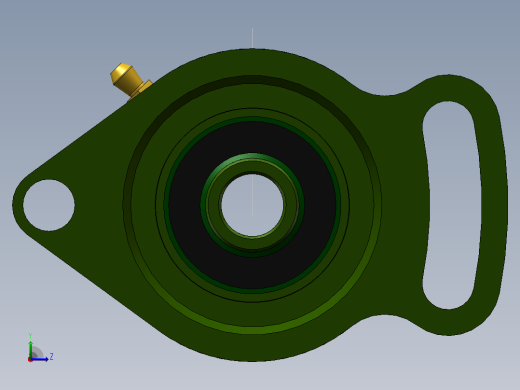Click the center shaft bore hole

pyautogui.click(x=252, y=205)
